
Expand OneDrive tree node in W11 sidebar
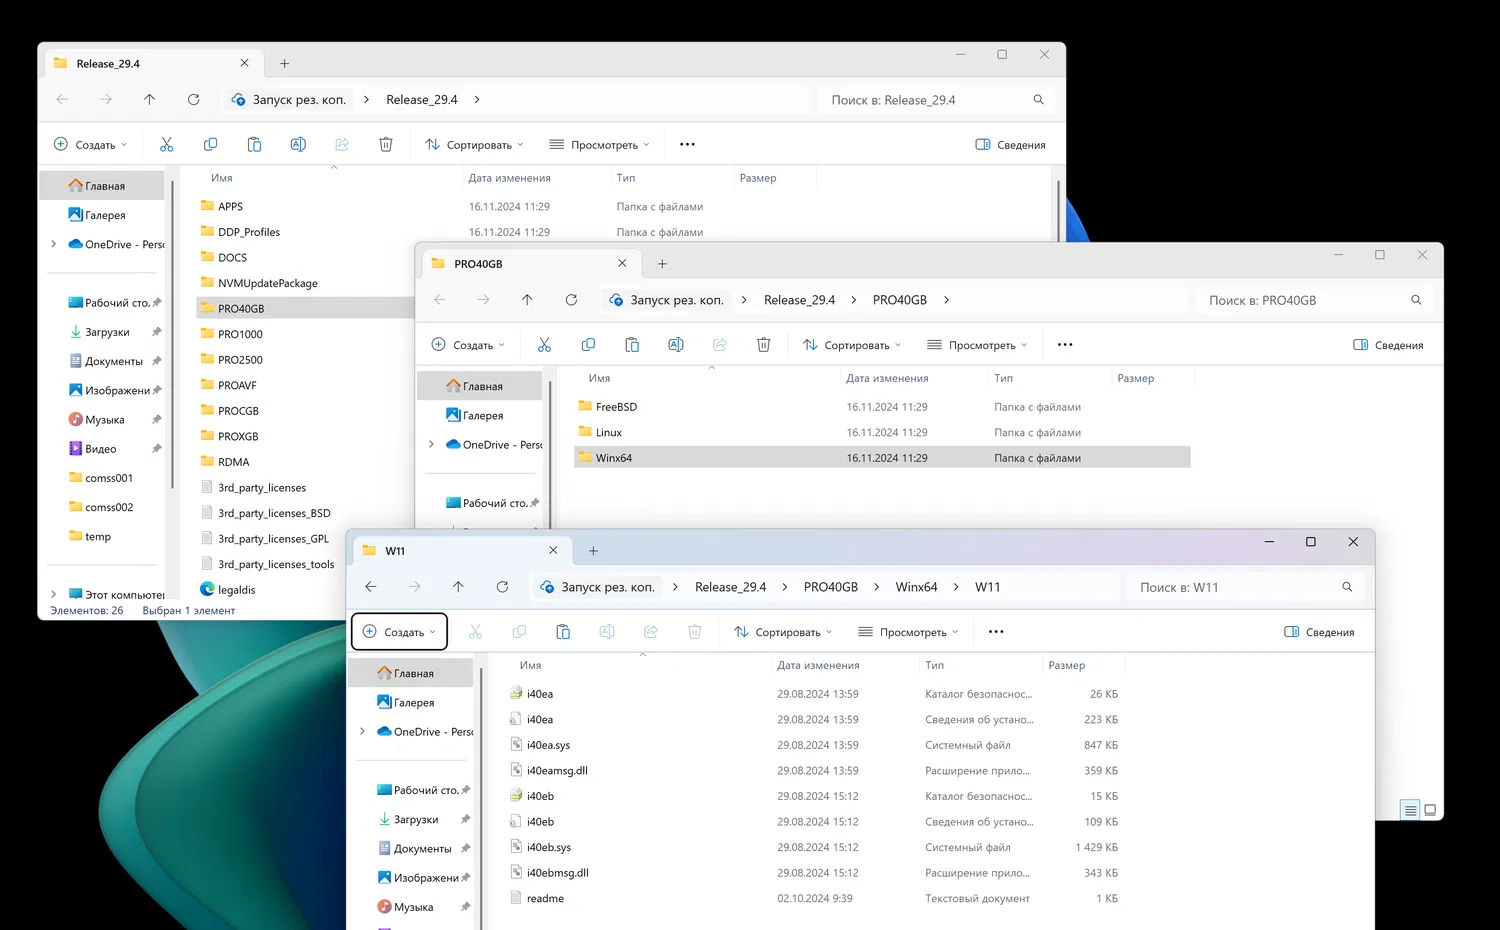tap(362, 732)
